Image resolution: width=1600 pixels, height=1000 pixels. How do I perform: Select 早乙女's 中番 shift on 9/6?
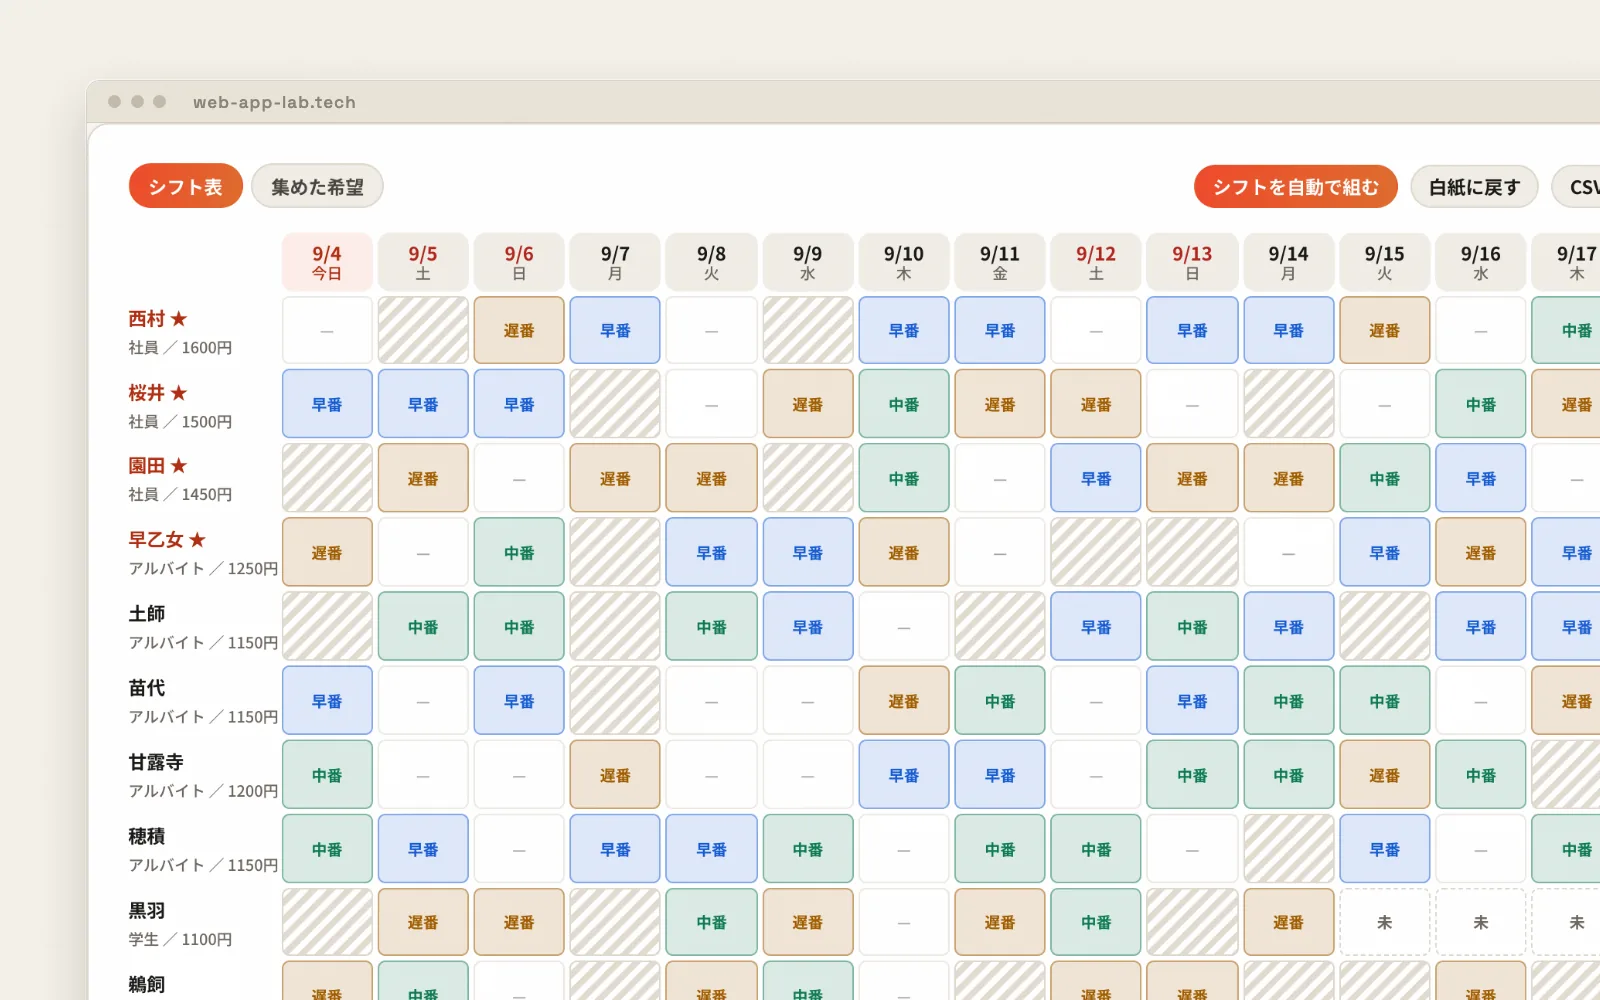coord(519,552)
